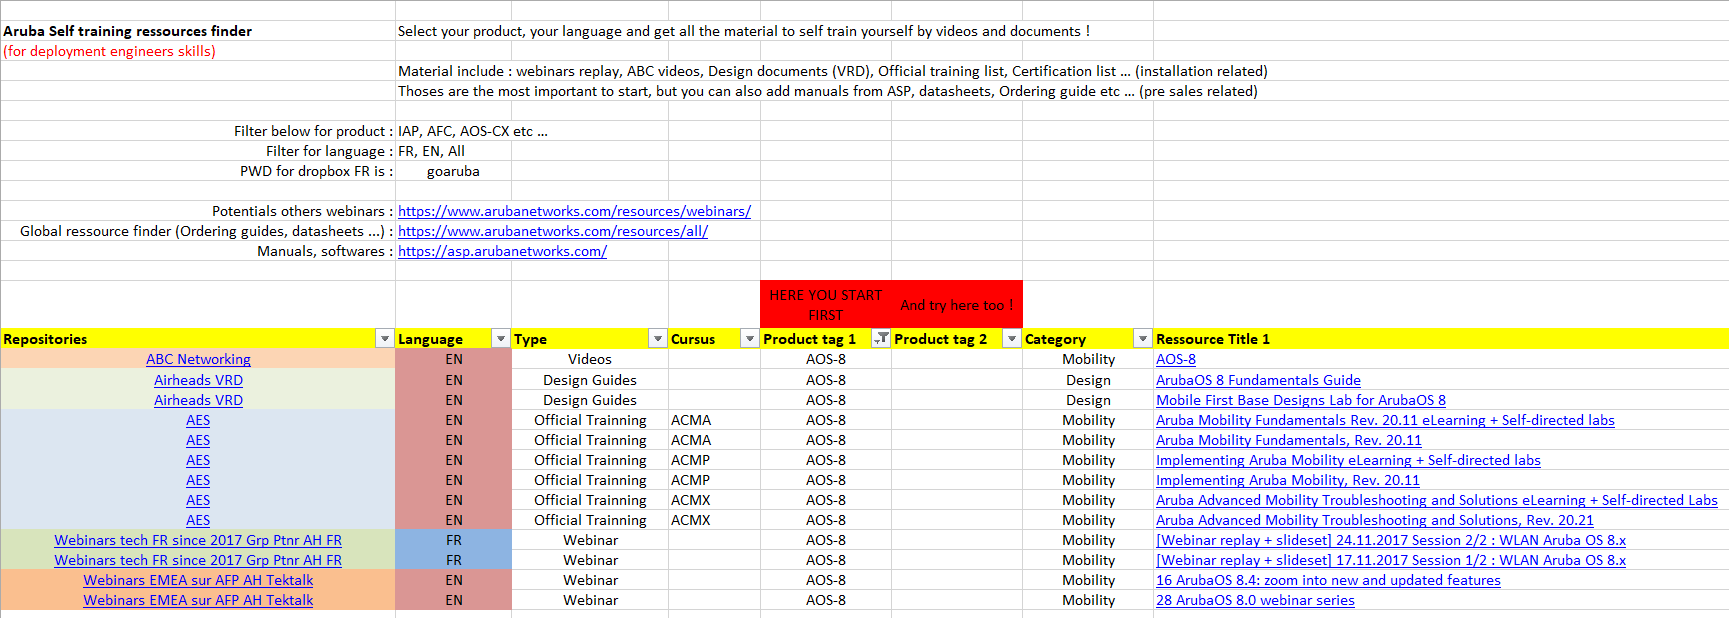Open the Language column filter dropdown
This screenshot has height=618, width=1729.
pyautogui.click(x=501, y=339)
